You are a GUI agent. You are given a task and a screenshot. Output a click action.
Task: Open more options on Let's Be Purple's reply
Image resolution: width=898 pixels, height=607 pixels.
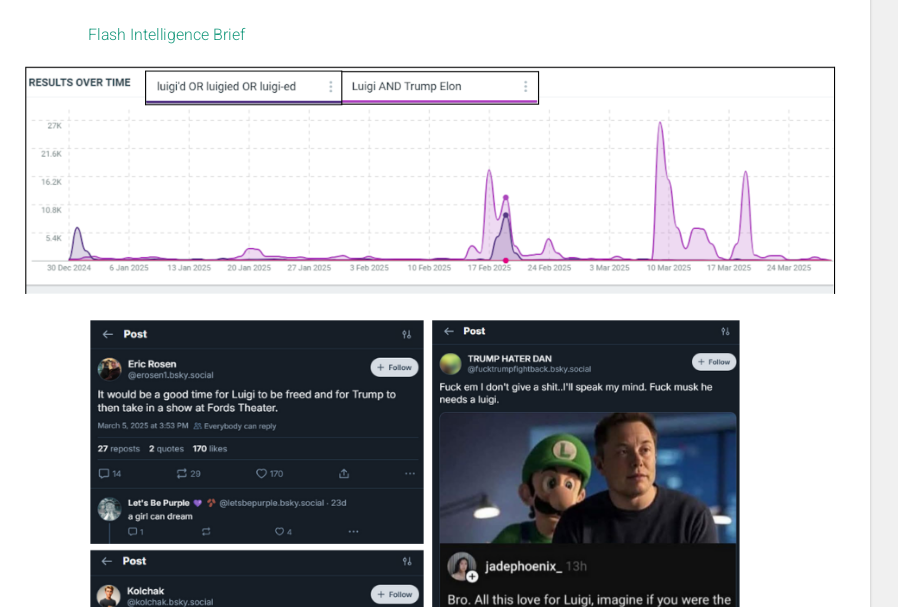click(353, 532)
